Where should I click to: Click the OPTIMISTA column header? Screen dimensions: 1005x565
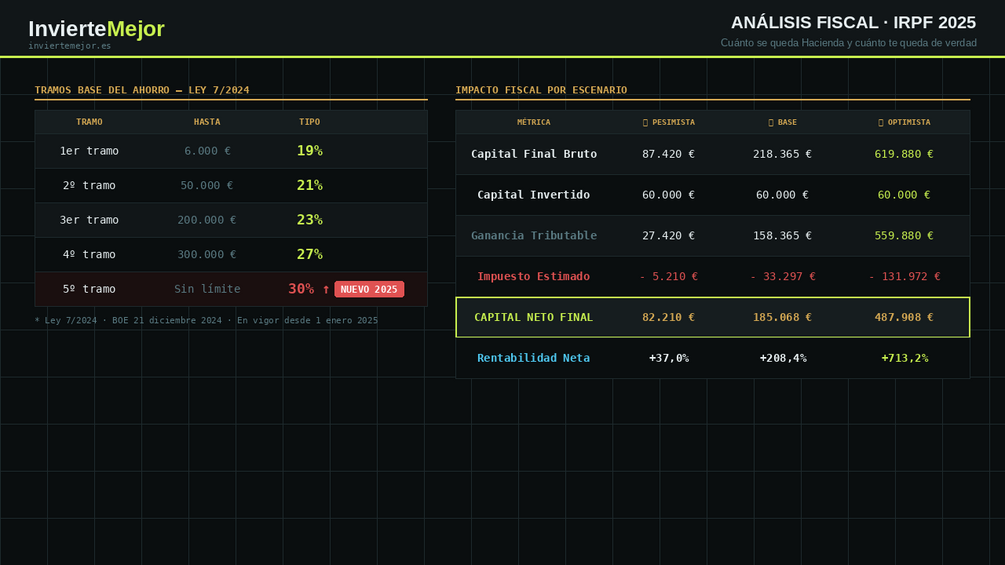coord(904,122)
